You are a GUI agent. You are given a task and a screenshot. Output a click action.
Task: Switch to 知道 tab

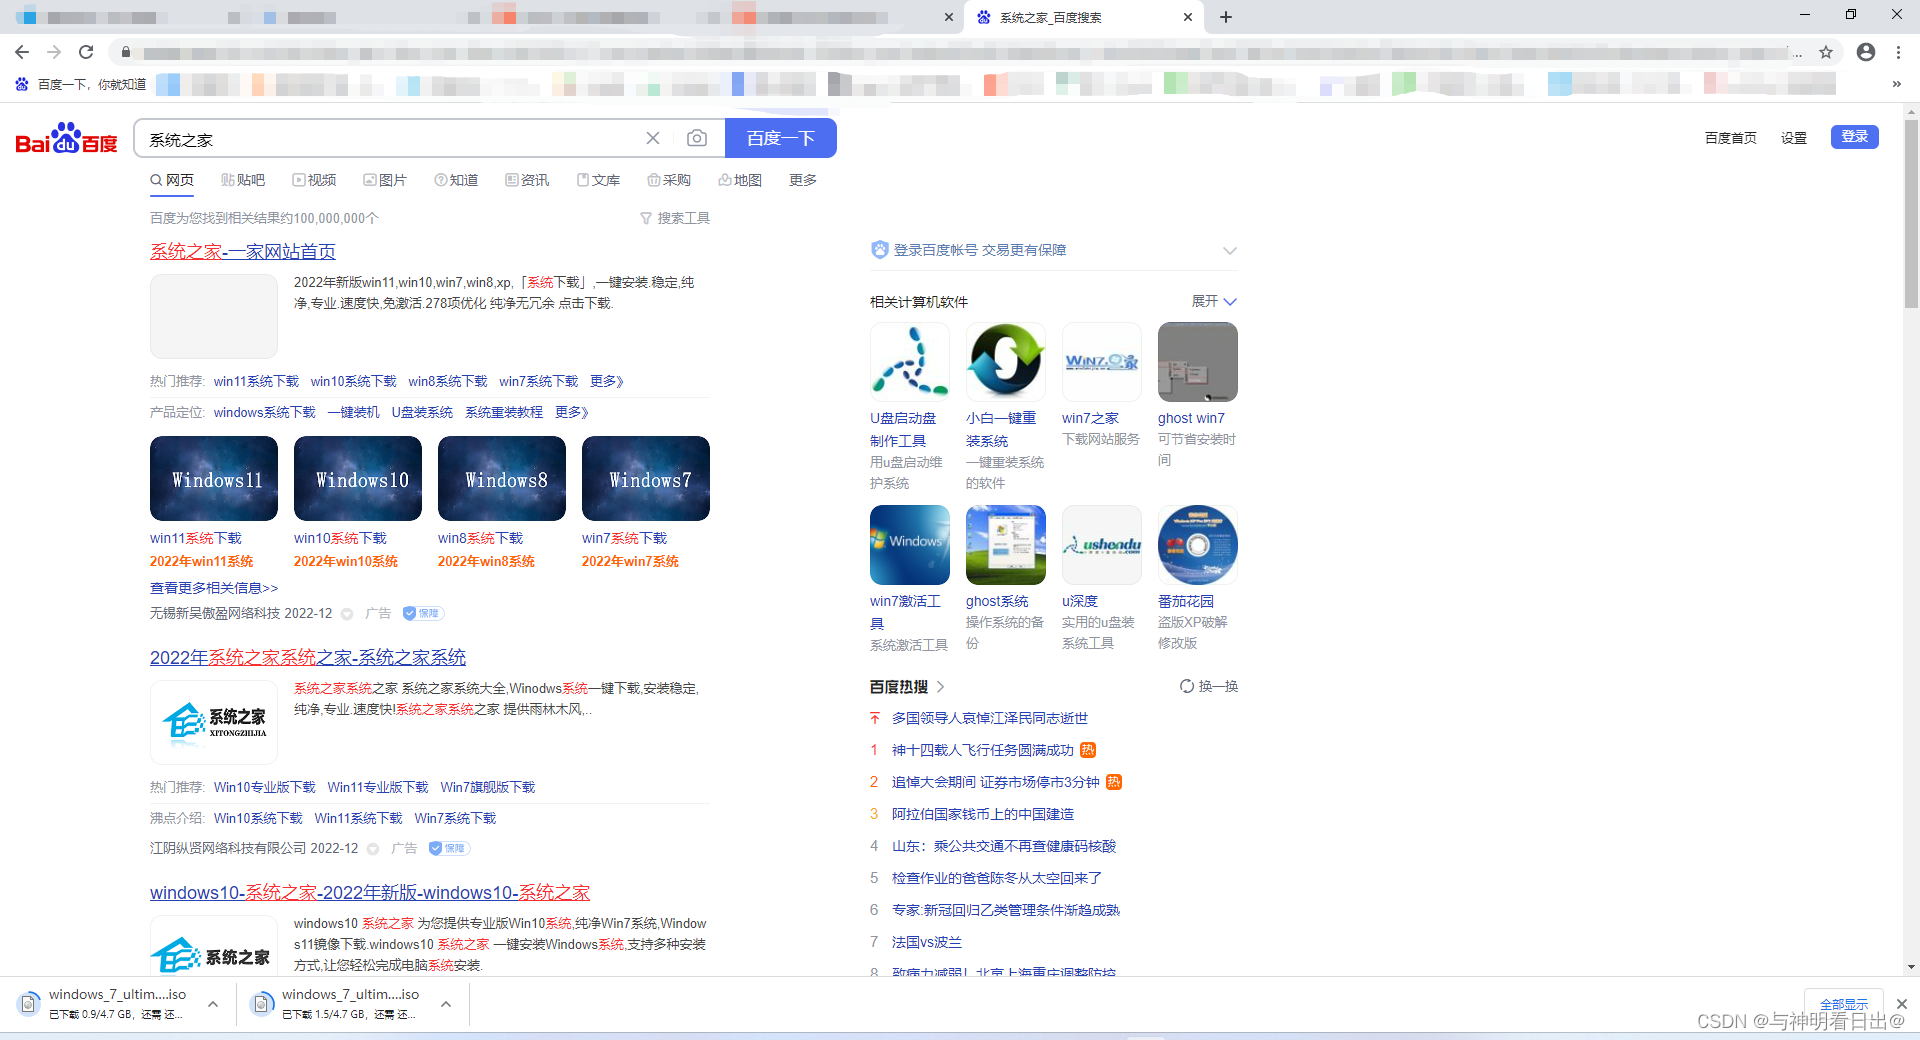click(456, 180)
